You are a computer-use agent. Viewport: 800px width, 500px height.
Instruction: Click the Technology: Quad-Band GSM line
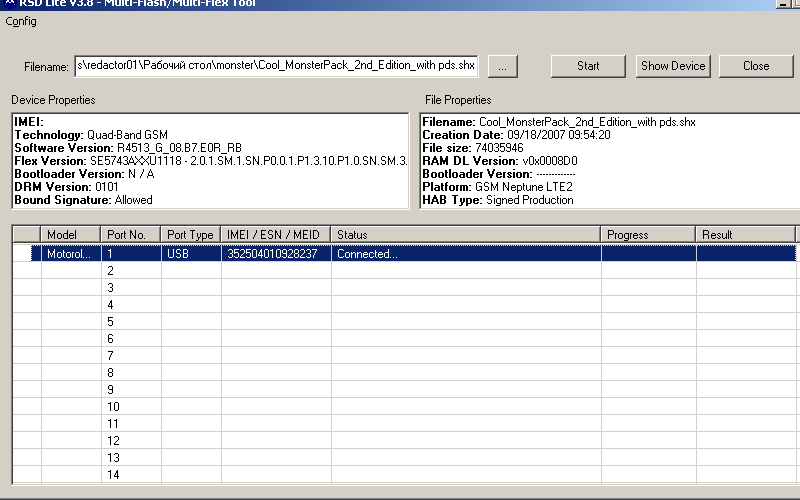coord(91,135)
